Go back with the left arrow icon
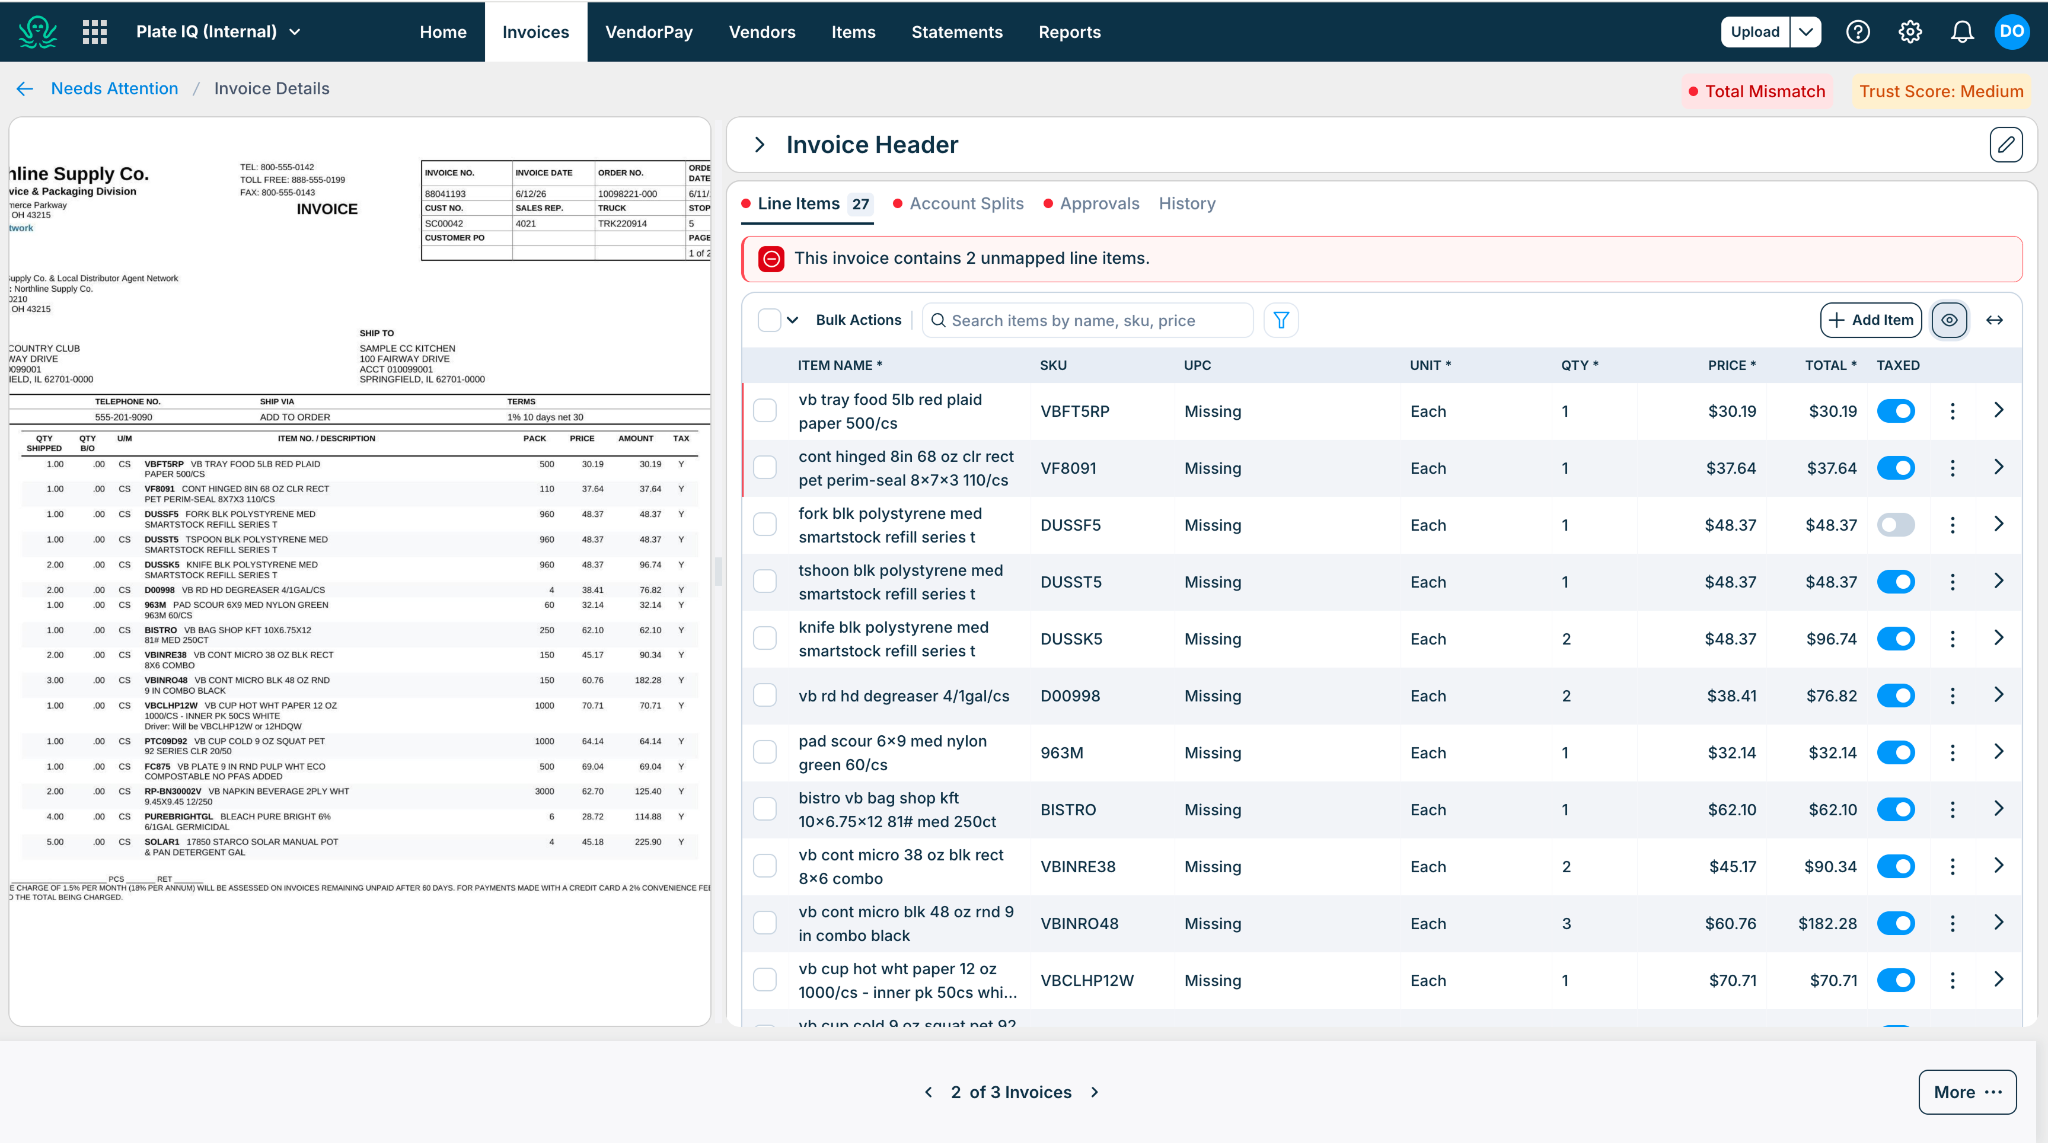The width and height of the screenshot is (2048, 1143). point(25,89)
